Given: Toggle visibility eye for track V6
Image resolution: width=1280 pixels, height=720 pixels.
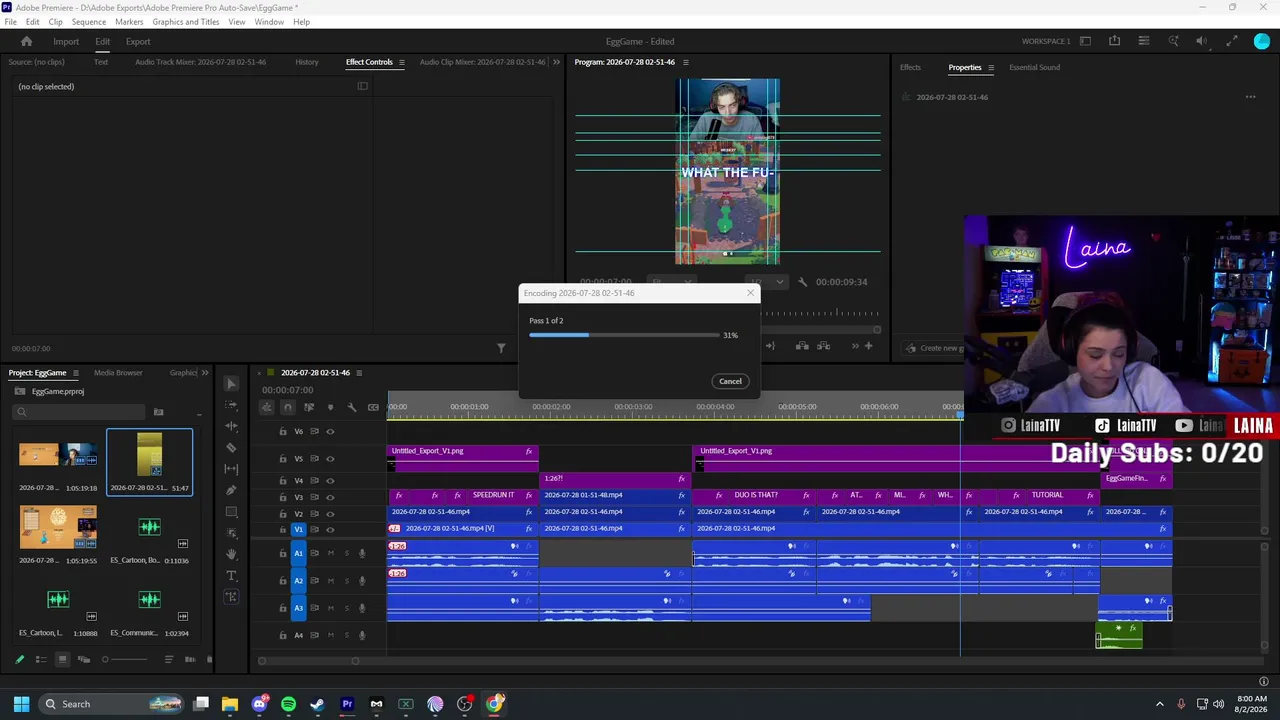Looking at the screenshot, I should point(330,432).
